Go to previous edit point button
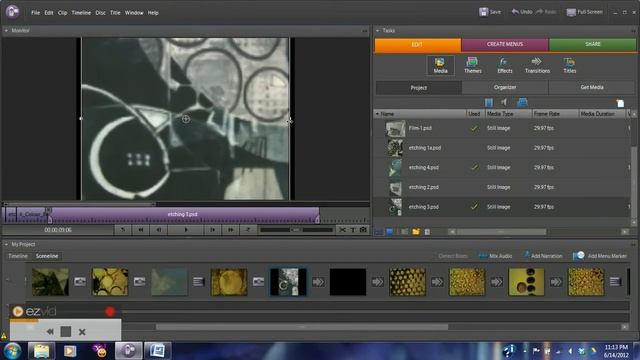The width and height of the screenshot is (640, 360). 123,230
